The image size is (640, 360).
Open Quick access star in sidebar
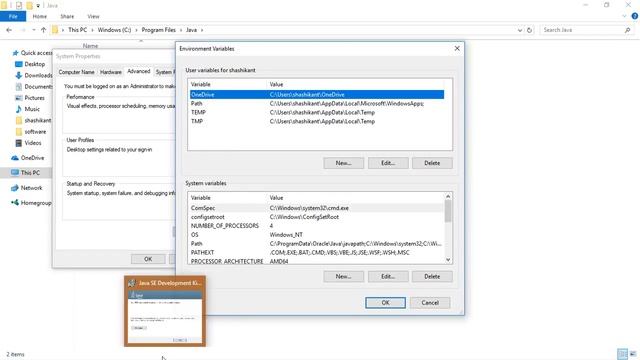pos(16,53)
